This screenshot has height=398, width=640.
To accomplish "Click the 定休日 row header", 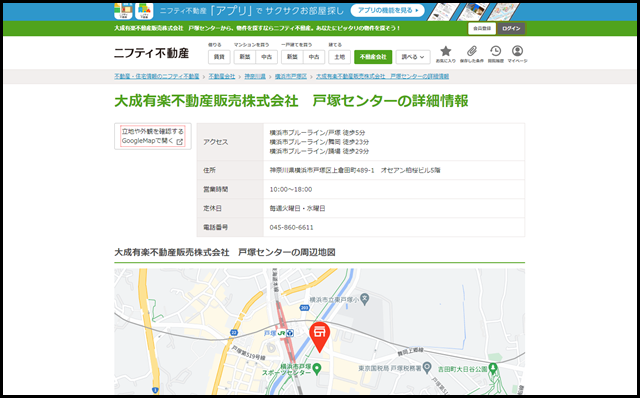I will click(x=230, y=208).
